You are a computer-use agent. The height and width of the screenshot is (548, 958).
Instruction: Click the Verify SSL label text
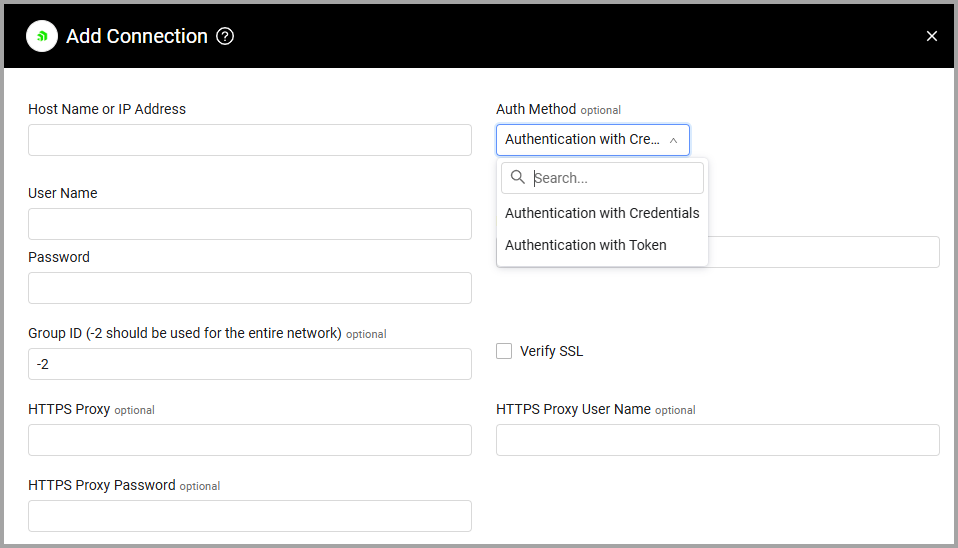pos(551,351)
